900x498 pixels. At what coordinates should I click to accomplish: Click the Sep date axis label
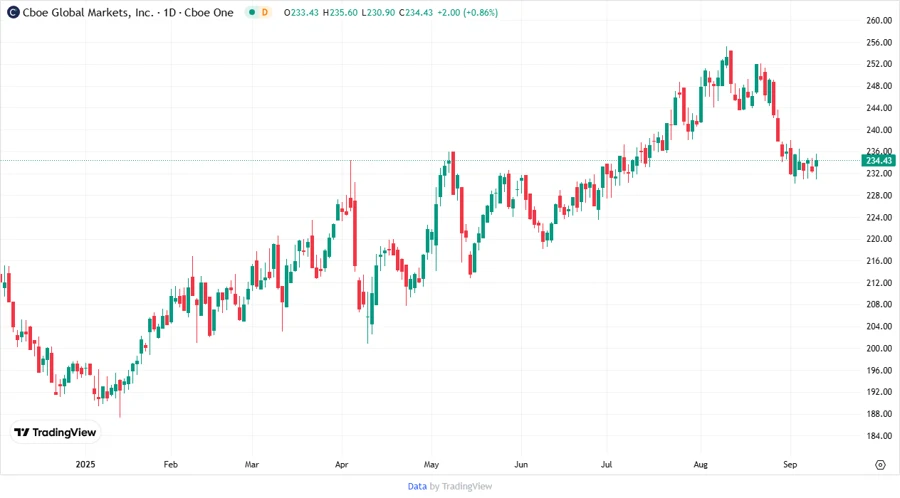coord(790,464)
